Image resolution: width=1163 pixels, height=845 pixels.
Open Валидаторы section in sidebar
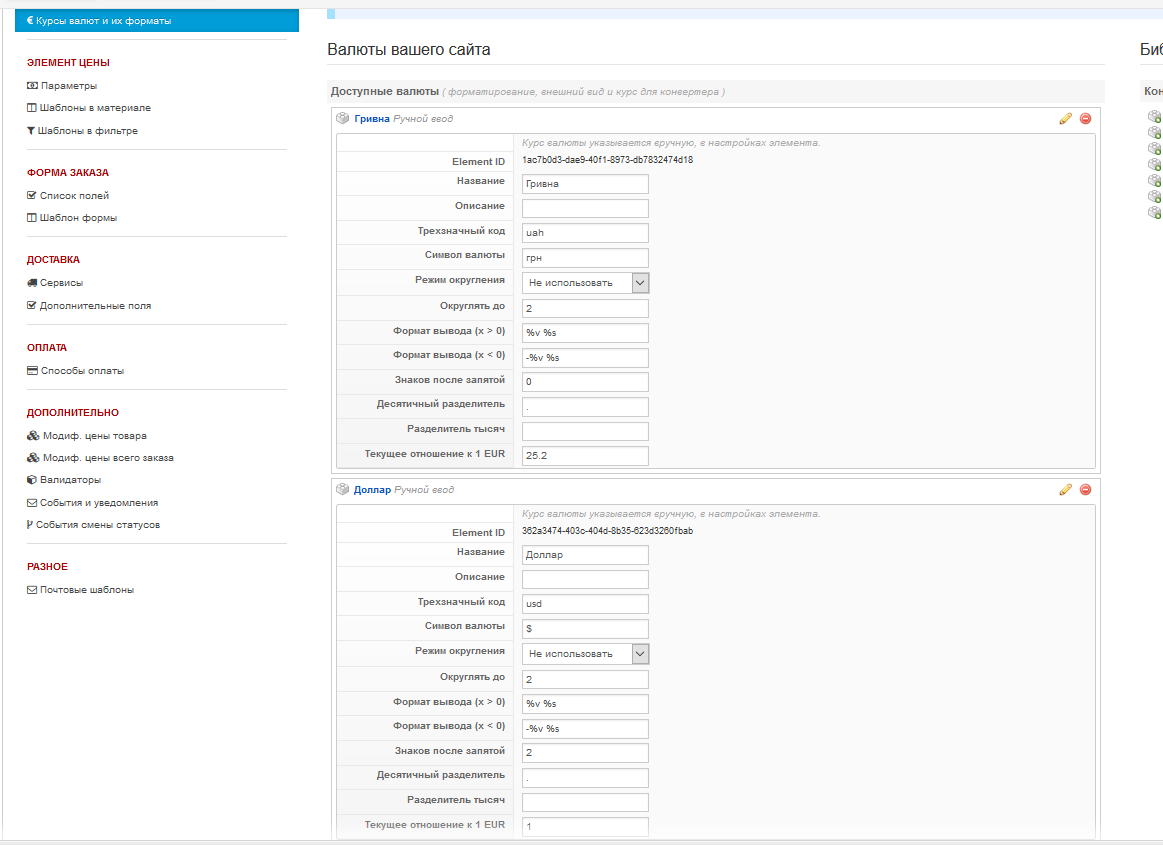(70, 480)
